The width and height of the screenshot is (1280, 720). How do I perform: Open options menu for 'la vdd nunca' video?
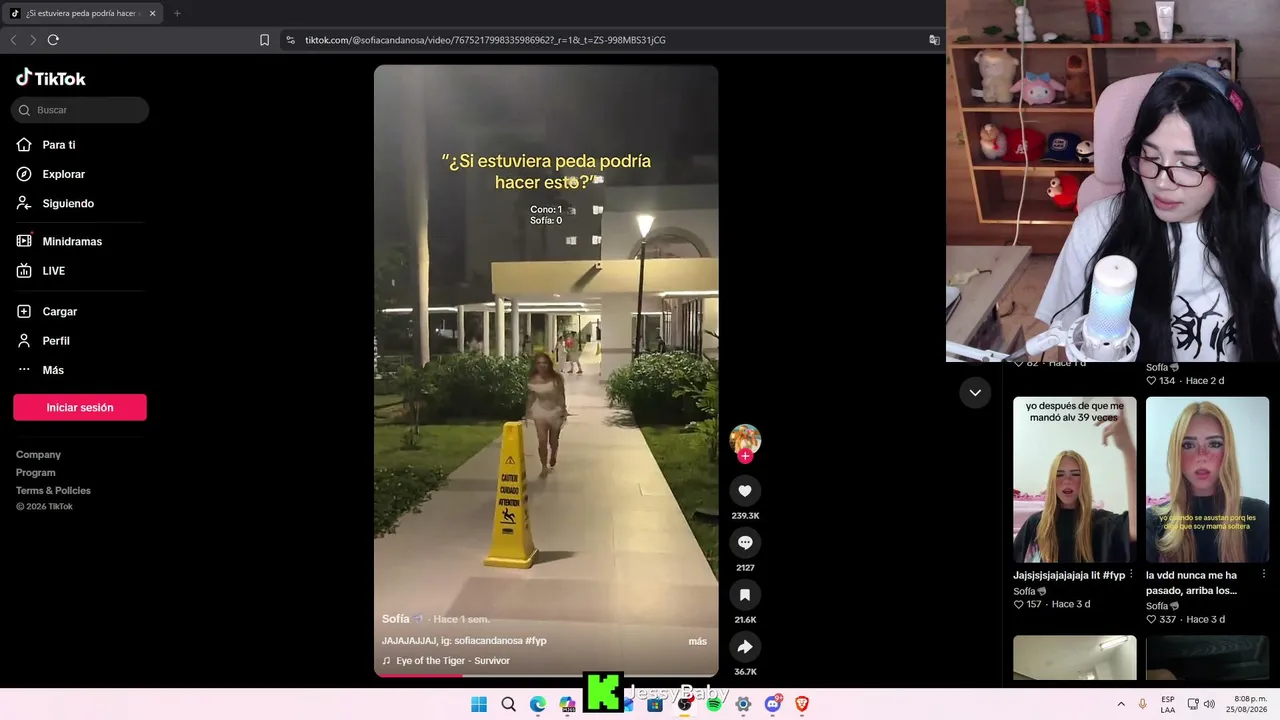pyautogui.click(x=1264, y=575)
